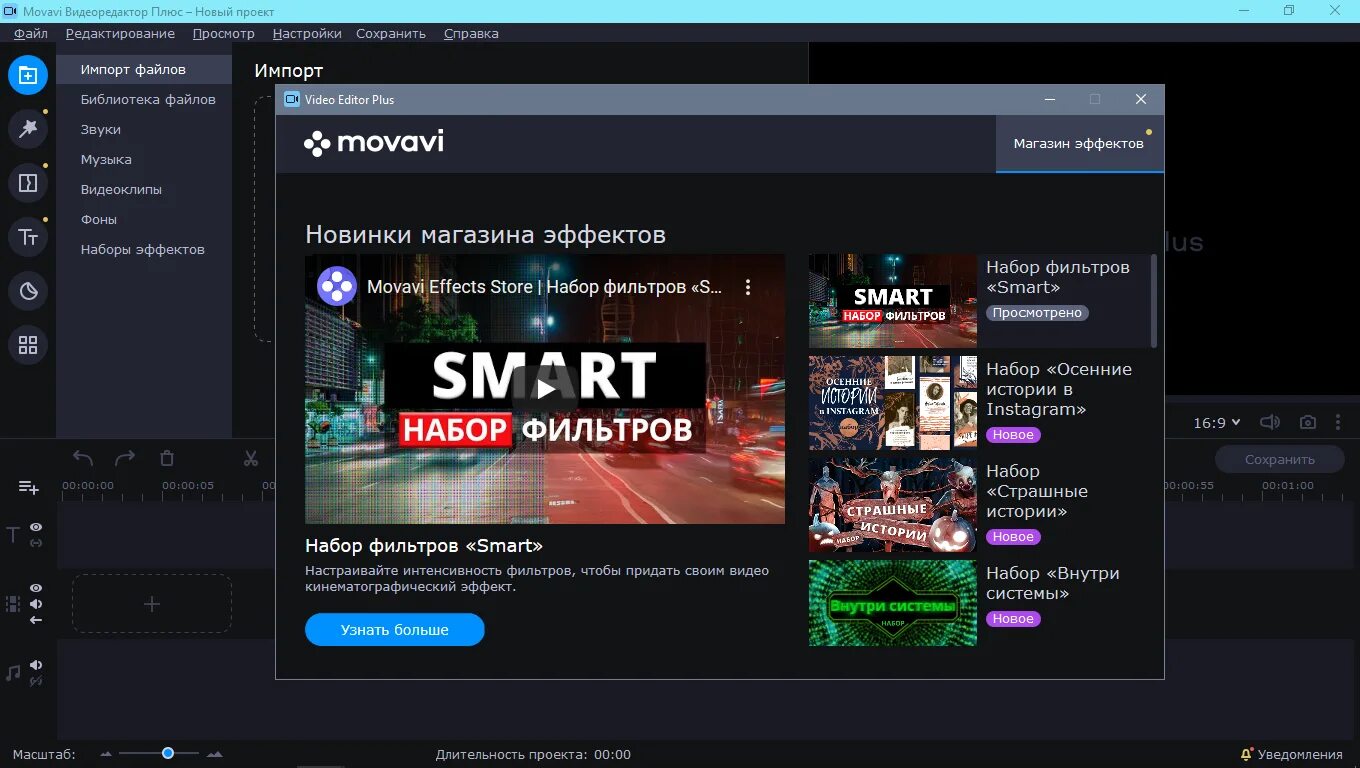The image size is (1360, 768).
Task: Open the Справка menu
Action: (471, 33)
